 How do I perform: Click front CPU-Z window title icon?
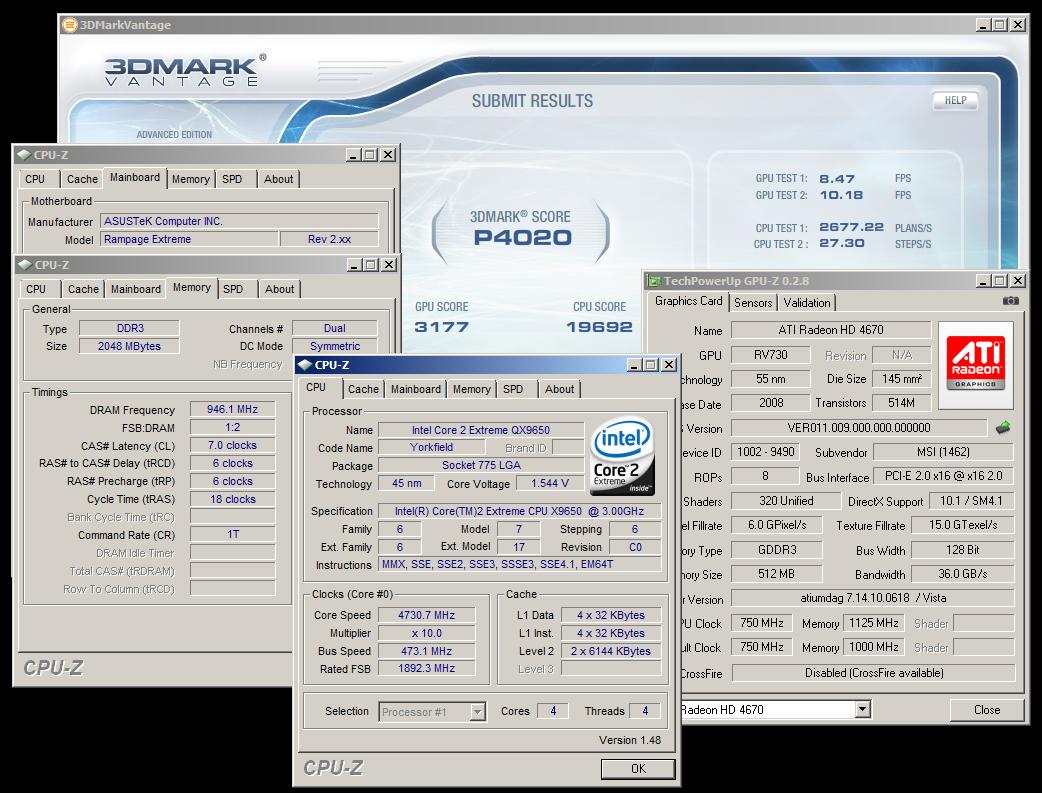(x=305, y=365)
